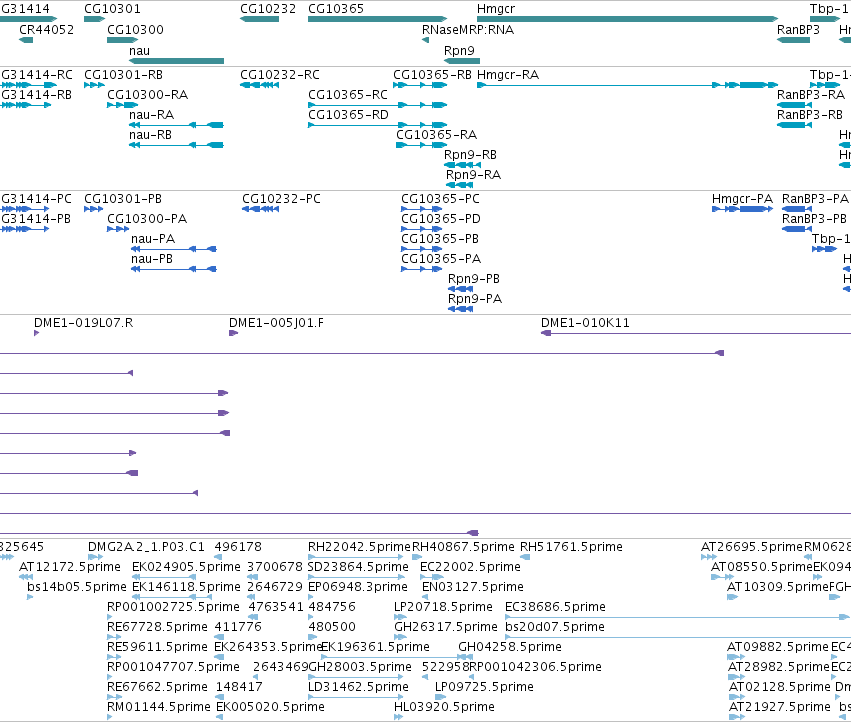Select EST GH04258.5prime label

(510, 647)
